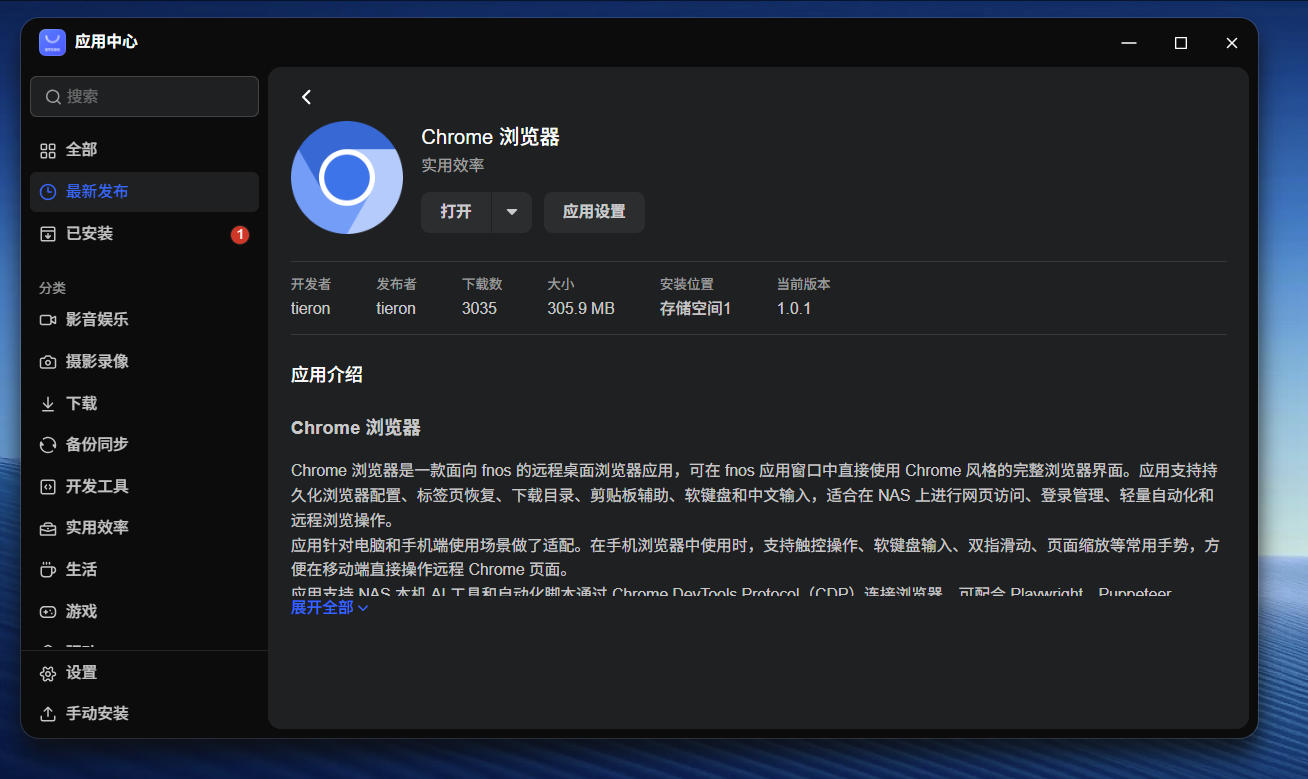Select the 影音娱乐 camera icon

(x=48, y=320)
